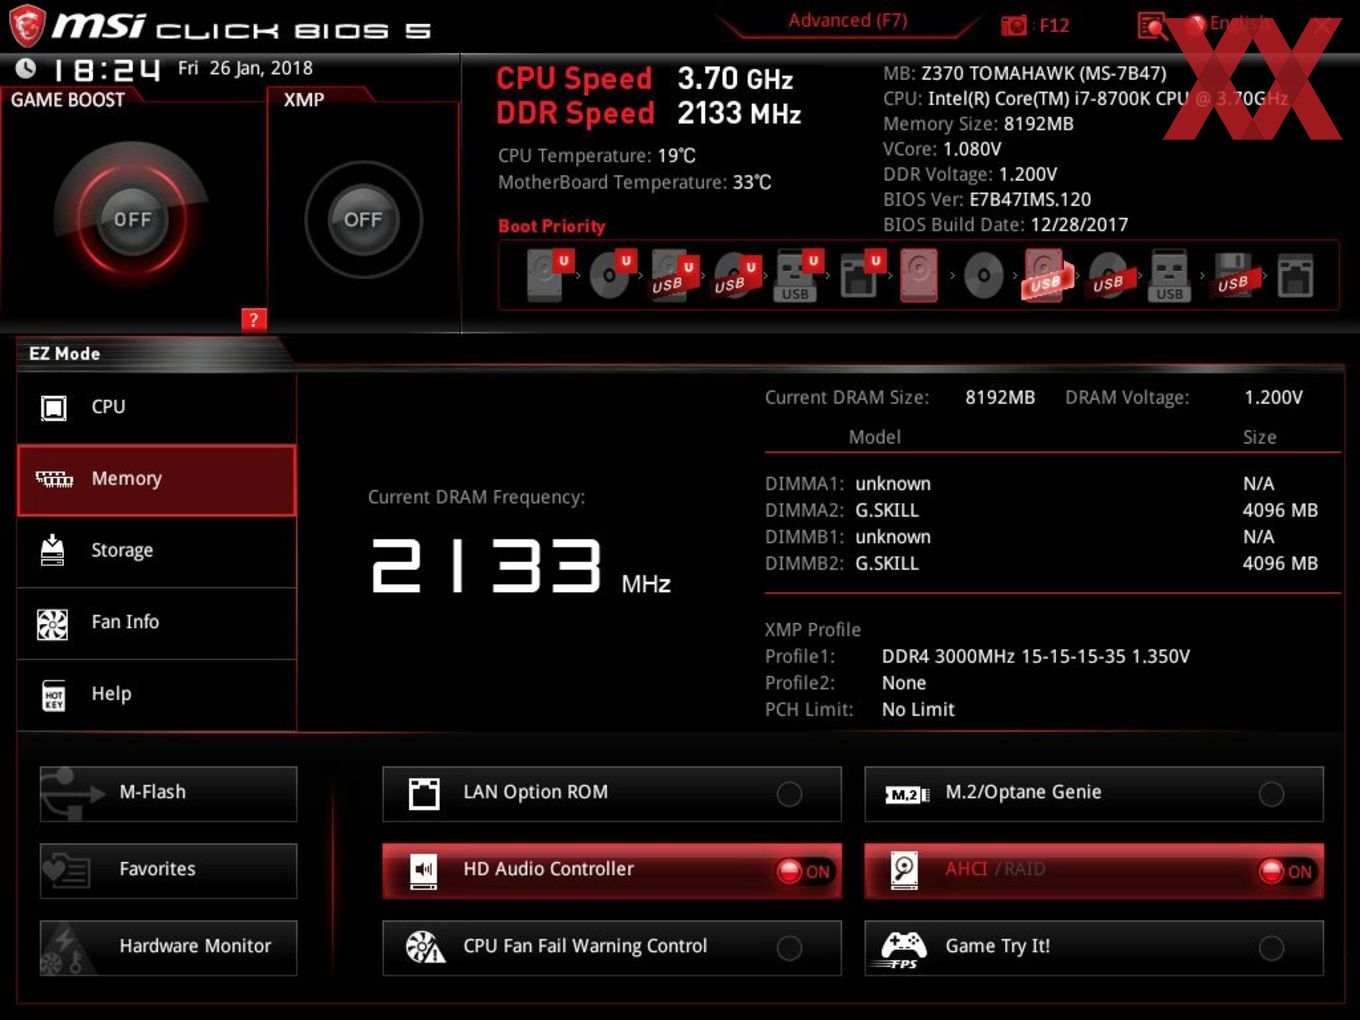Select the red highlighted legacy hard disk icon
This screenshot has height=1020, width=1360.
coord(919,275)
